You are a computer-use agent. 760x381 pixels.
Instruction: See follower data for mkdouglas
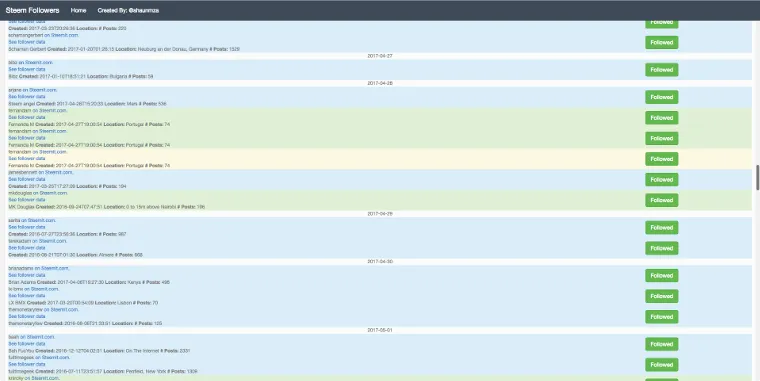[x=27, y=200]
